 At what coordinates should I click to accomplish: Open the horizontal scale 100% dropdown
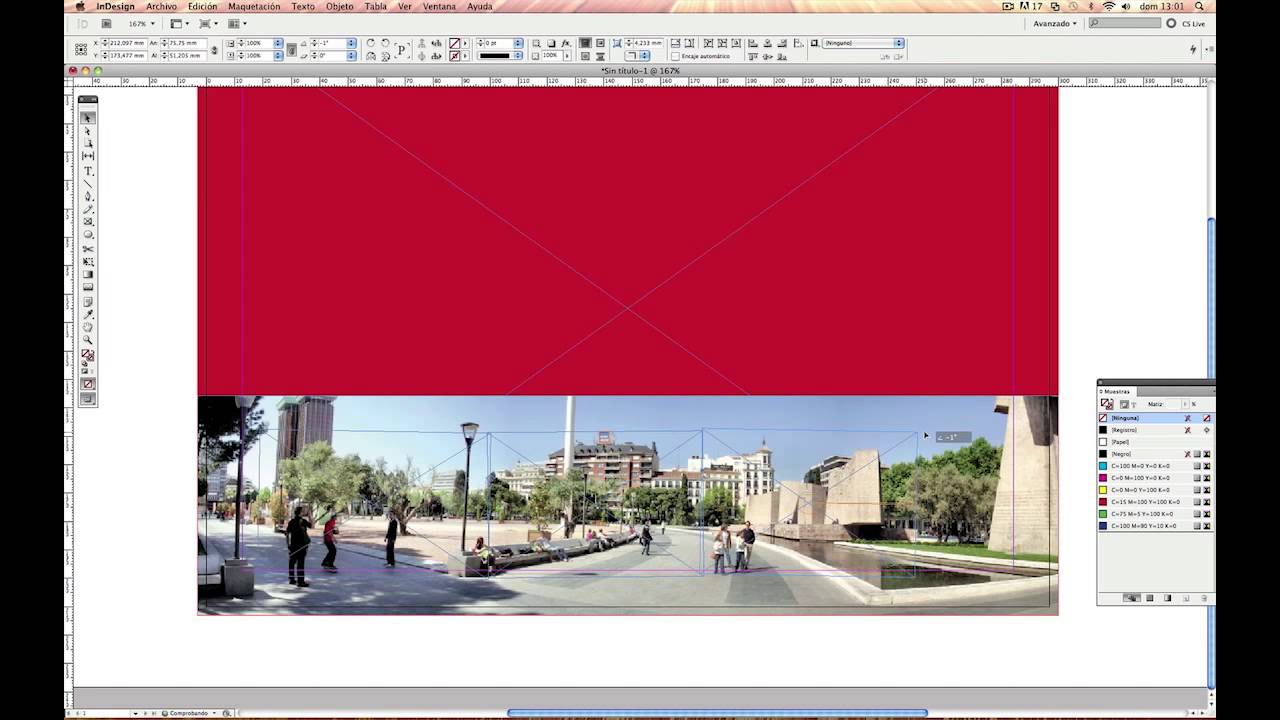(278, 43)
